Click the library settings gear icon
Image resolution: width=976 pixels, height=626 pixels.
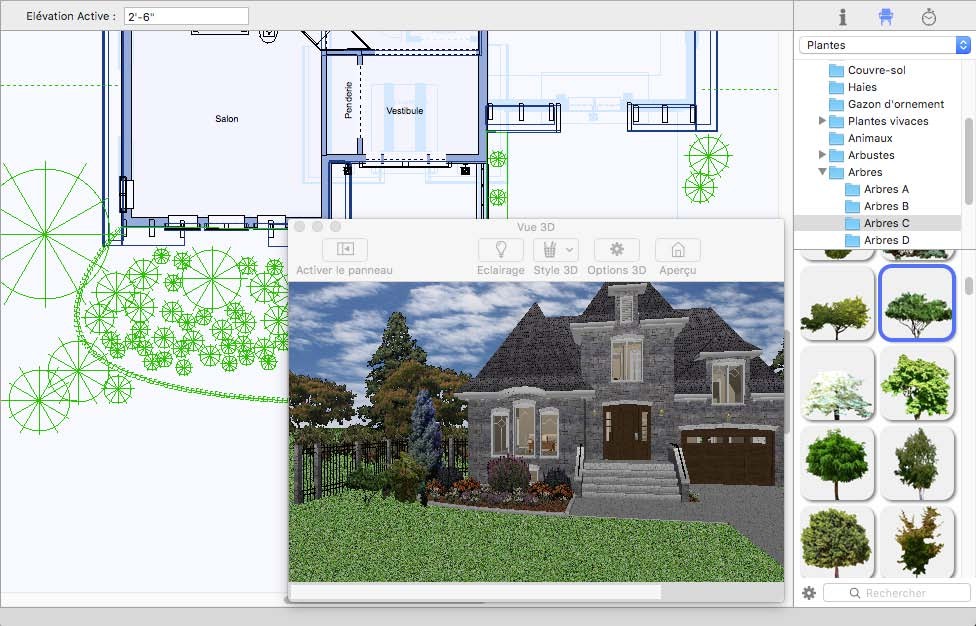point(809,593)
